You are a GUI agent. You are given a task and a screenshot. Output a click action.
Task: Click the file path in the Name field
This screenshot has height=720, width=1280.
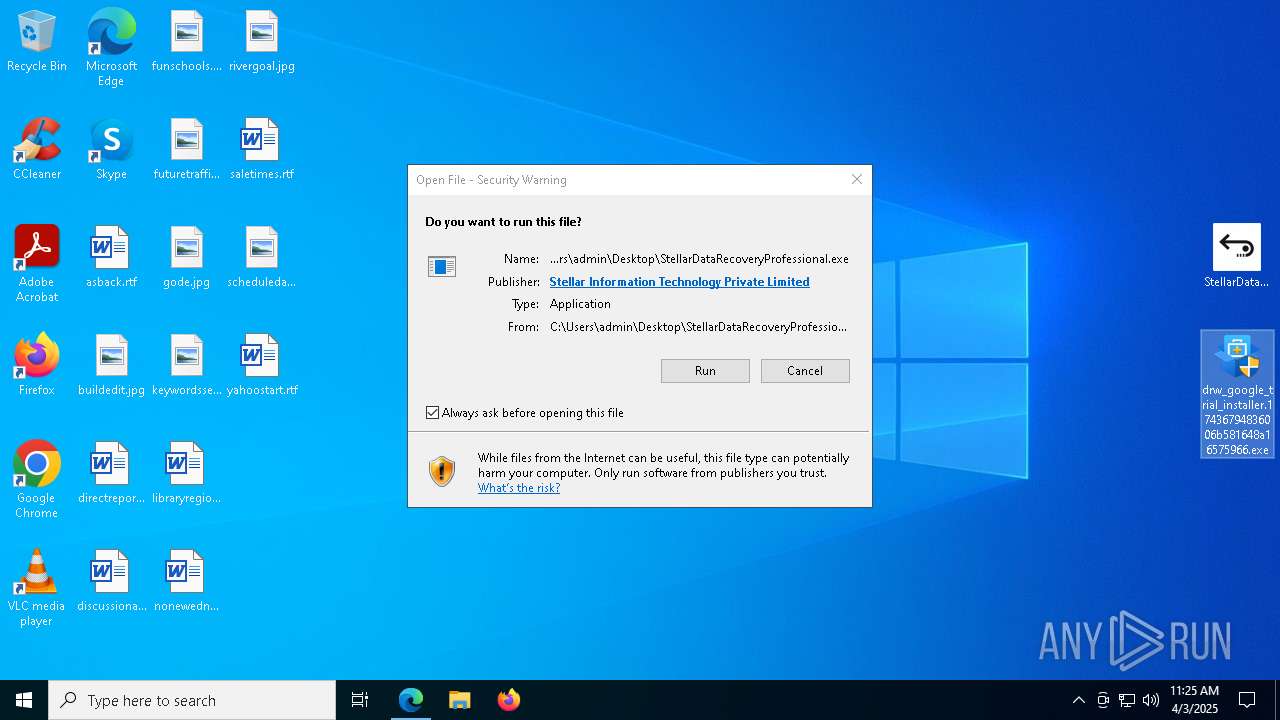click(x=699, y=259)
